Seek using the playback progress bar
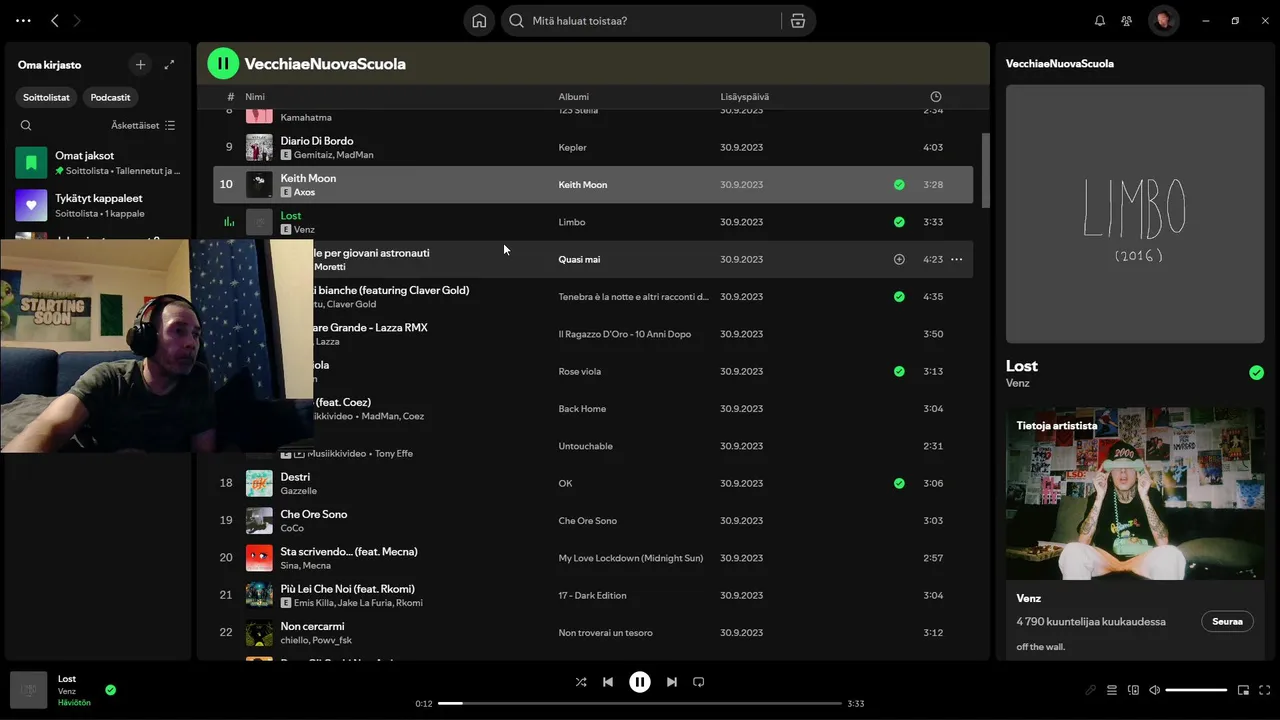Image resolution: width=1280 pixels, height=720 pixels. (640, 704)
